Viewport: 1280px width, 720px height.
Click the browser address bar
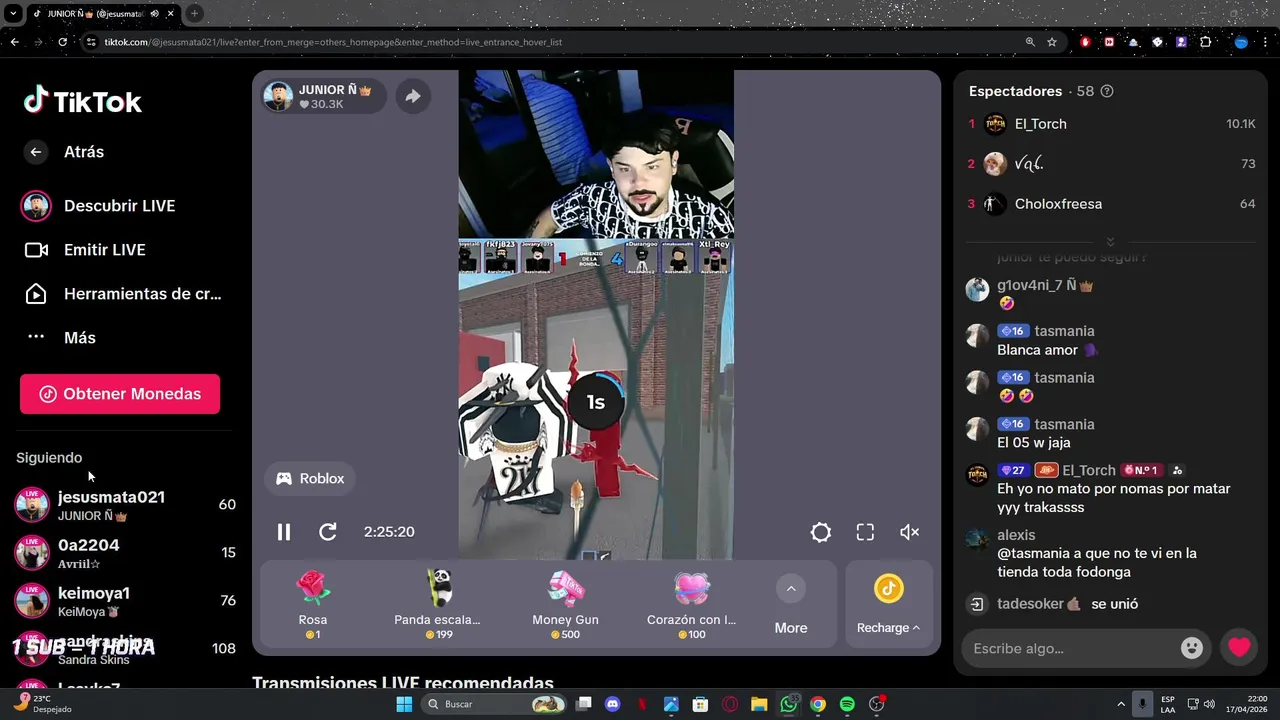pyautogui.click(x=560, y=42)
